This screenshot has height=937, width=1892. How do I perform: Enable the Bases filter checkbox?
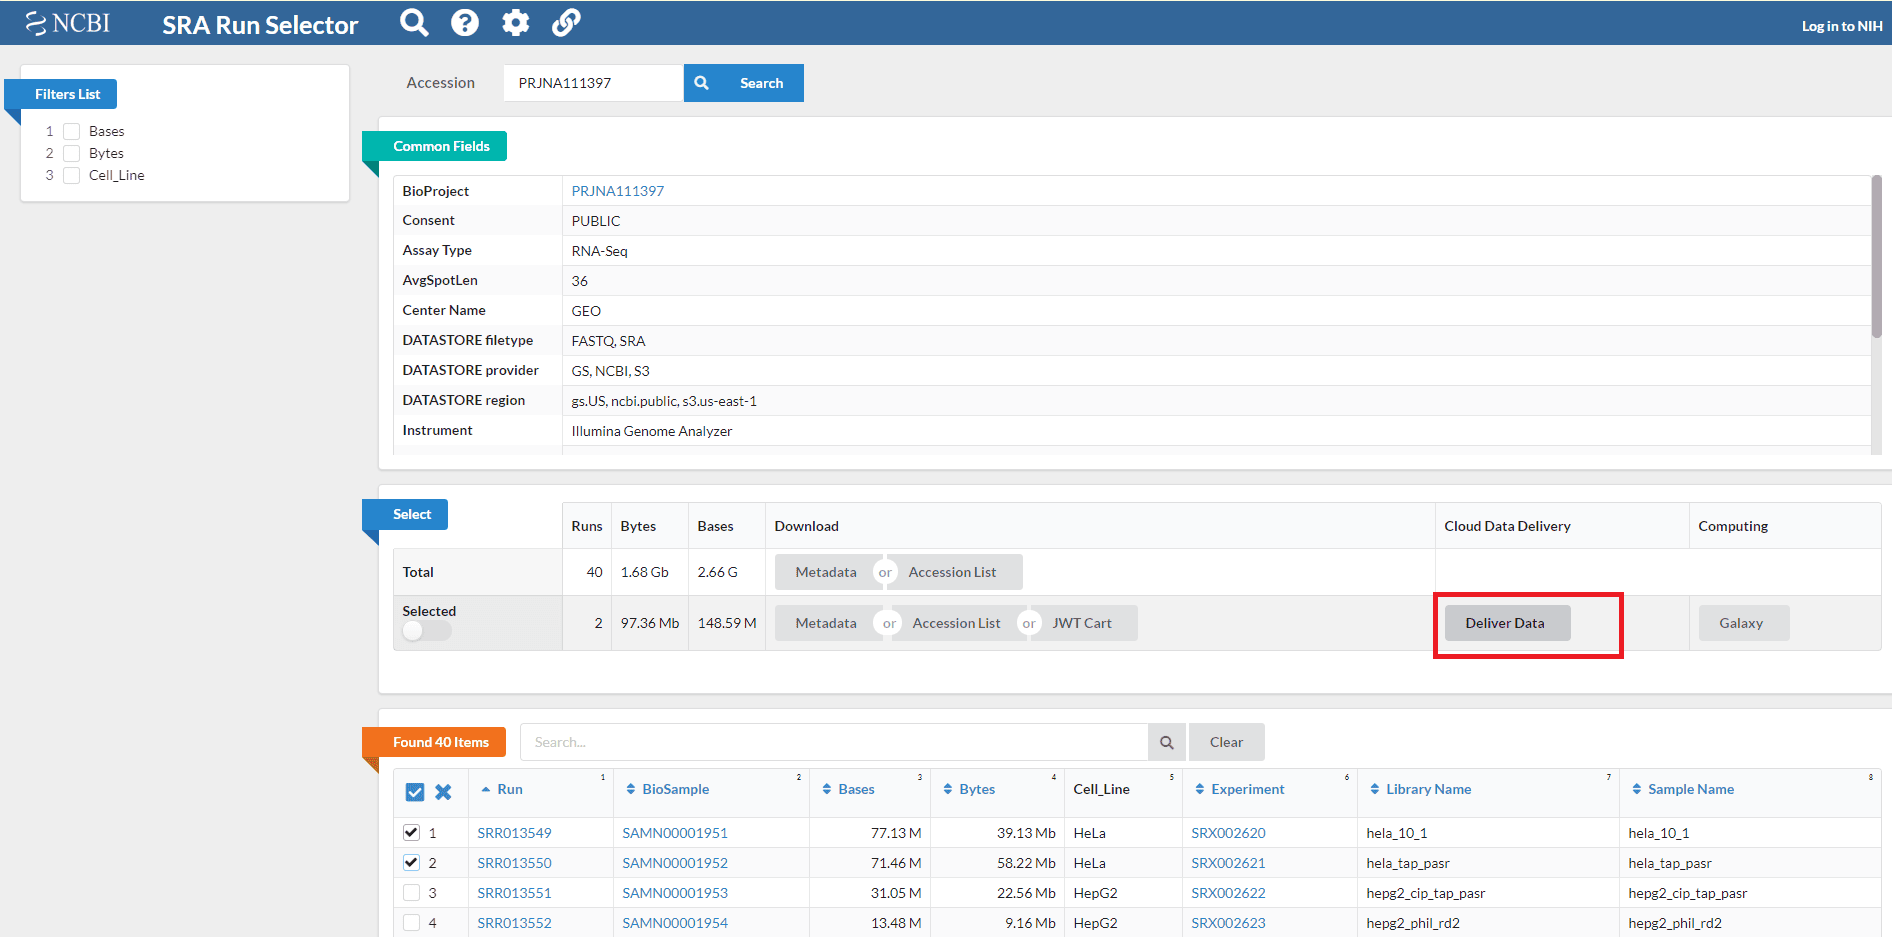click(x=72, y=131)
